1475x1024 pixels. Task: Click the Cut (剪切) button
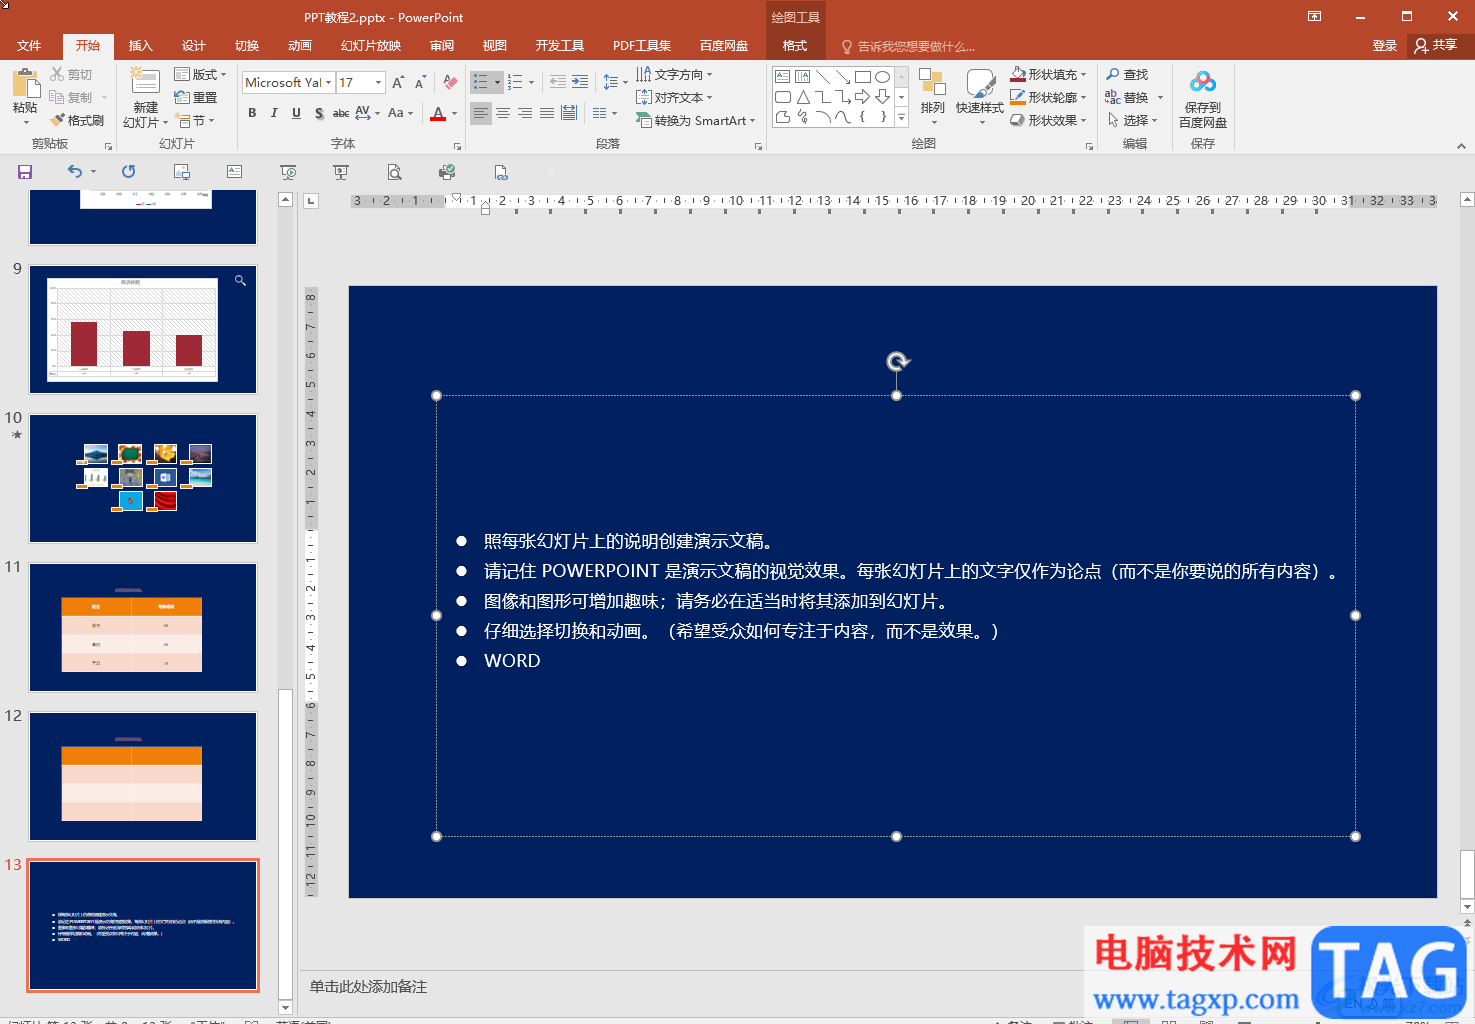[71, 74]
